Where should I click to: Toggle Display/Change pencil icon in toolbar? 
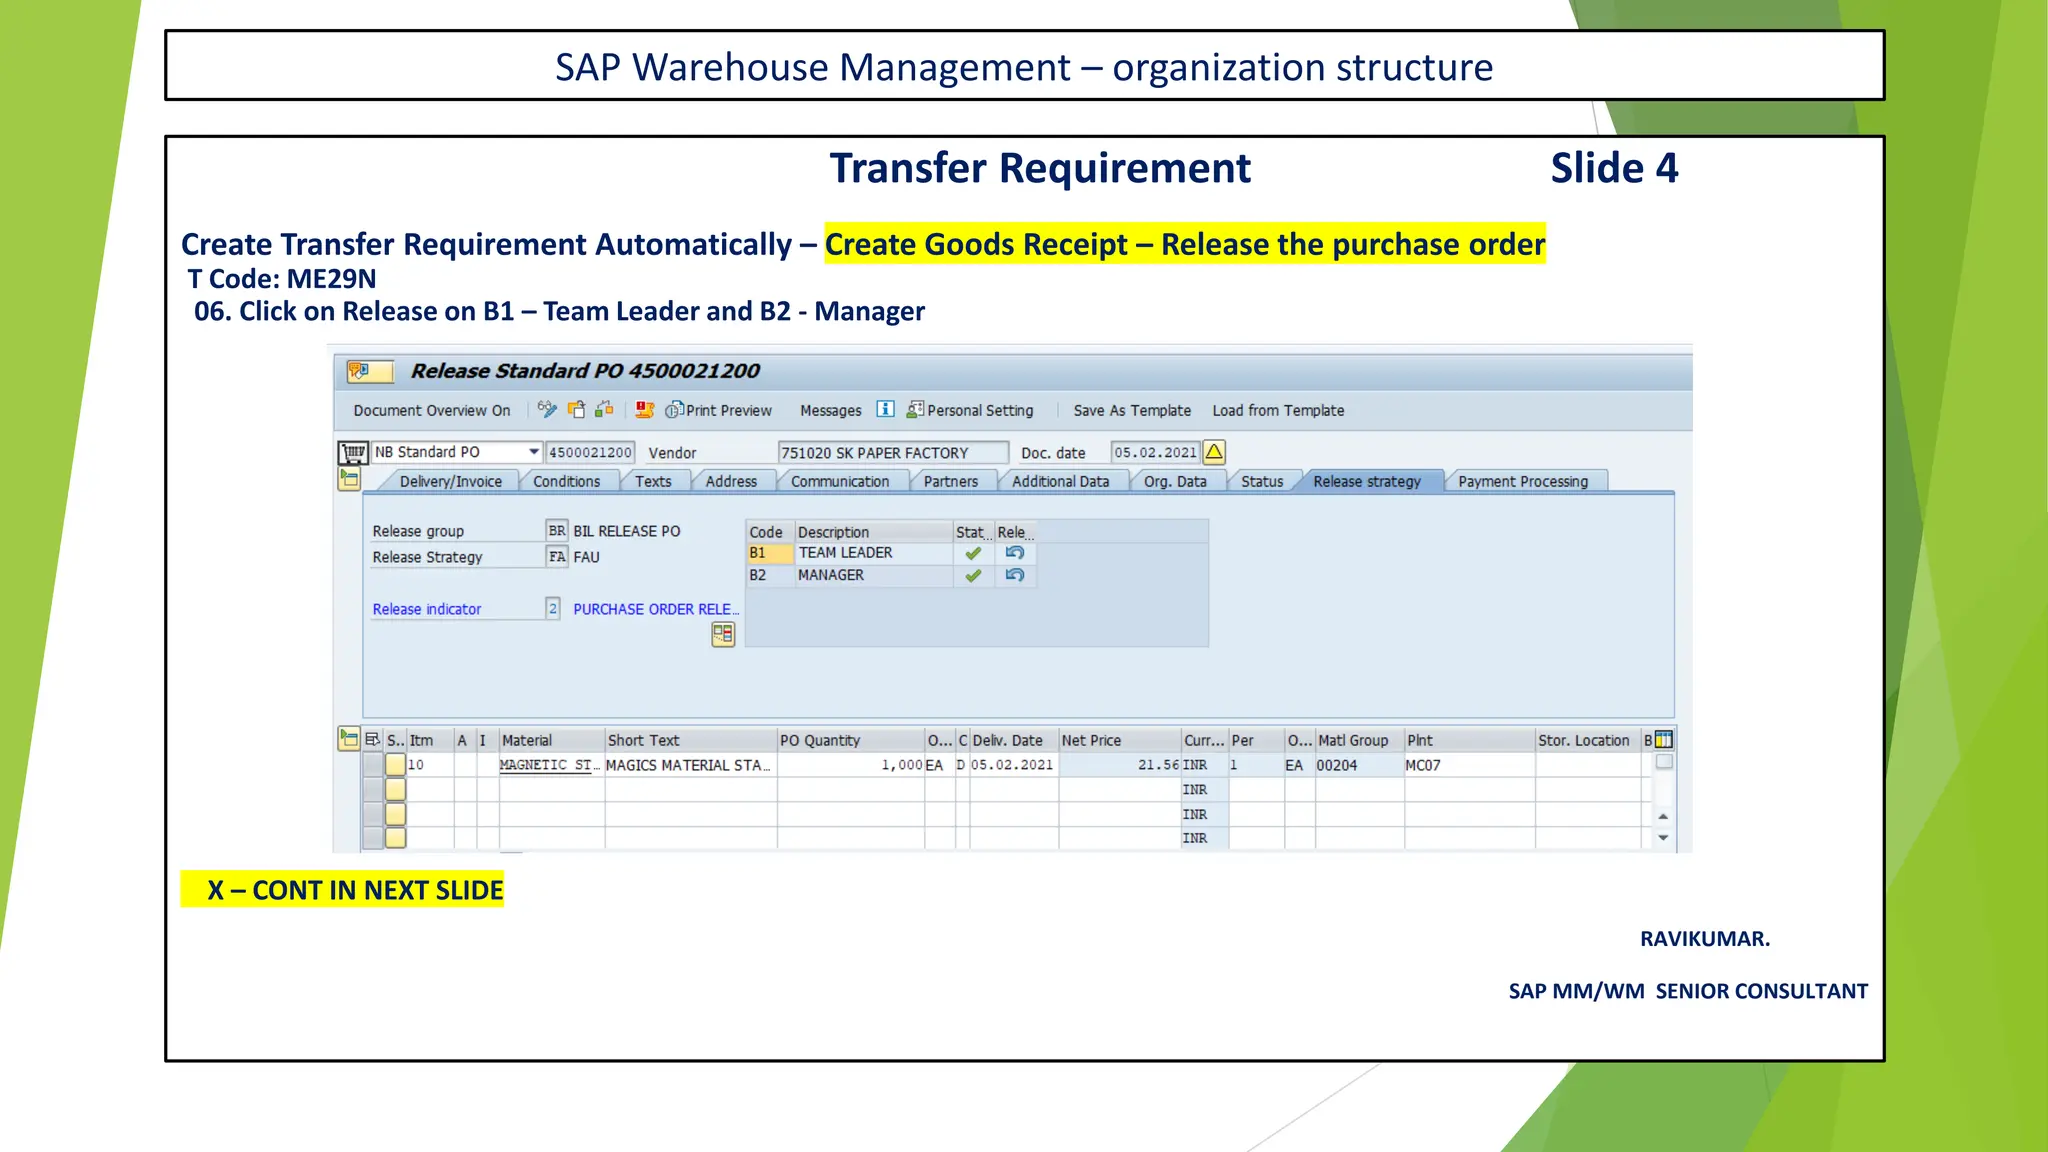coord(547,409)
